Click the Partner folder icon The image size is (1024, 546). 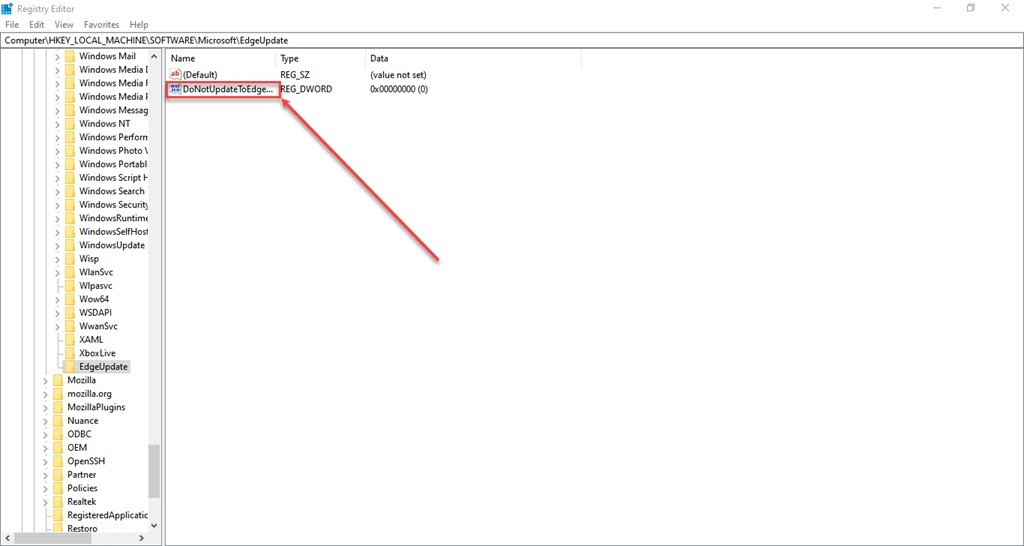58,475
